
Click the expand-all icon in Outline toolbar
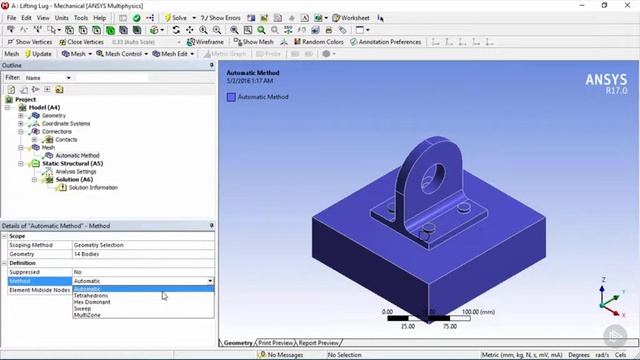tap(48, 89)
